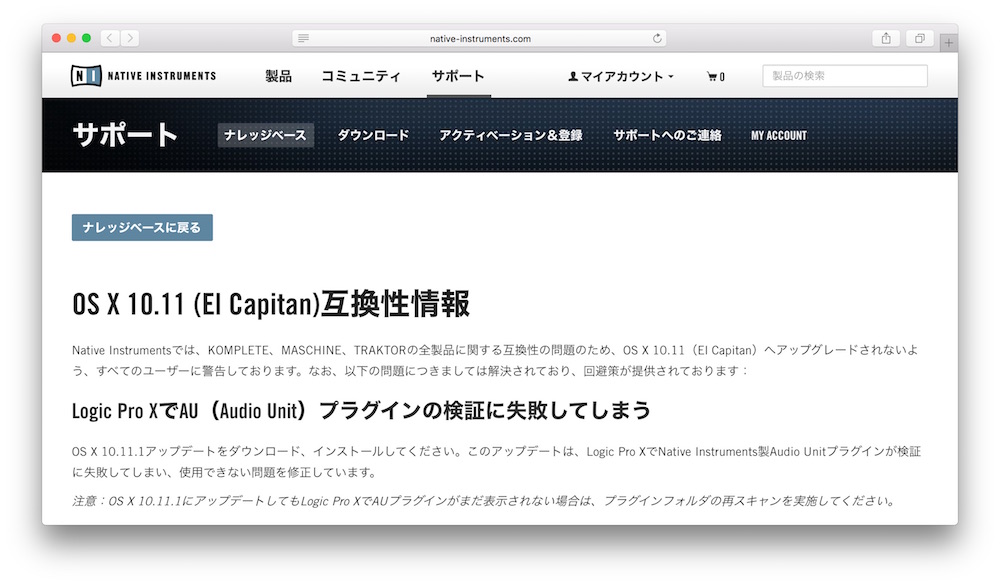Add a new tab with plus icon
1000x585 pixels.
[948, 43]
